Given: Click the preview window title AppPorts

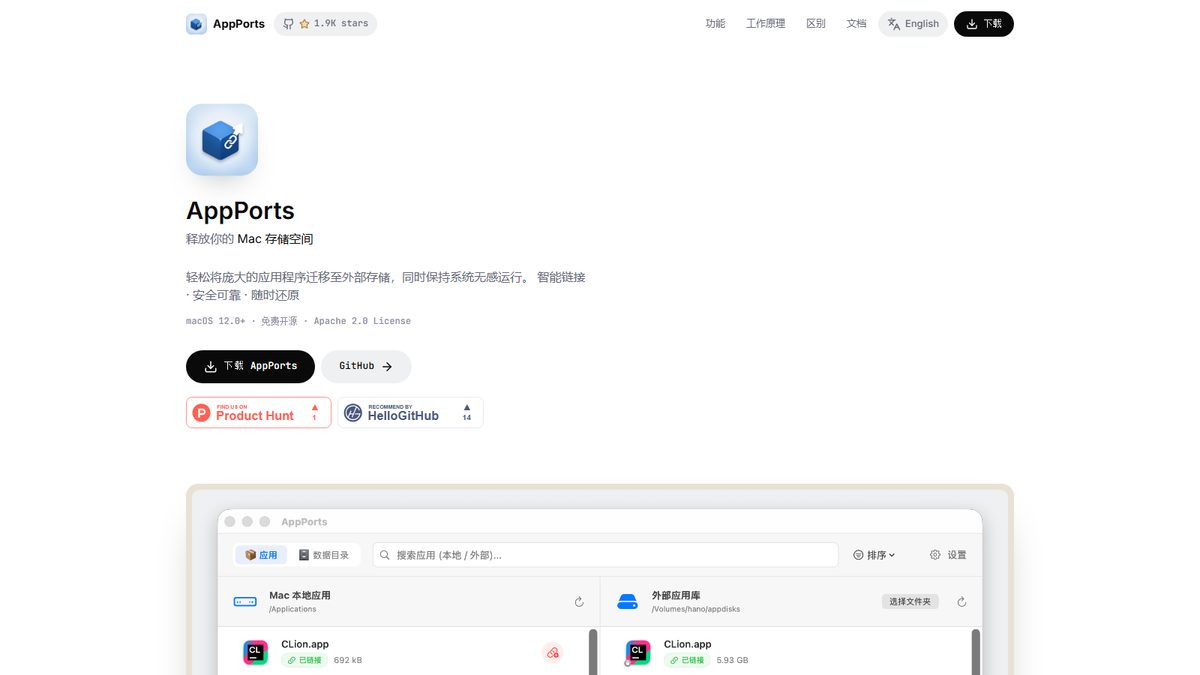Looking at the screenshot, I should pyautogui.click(x=304, y=522).
